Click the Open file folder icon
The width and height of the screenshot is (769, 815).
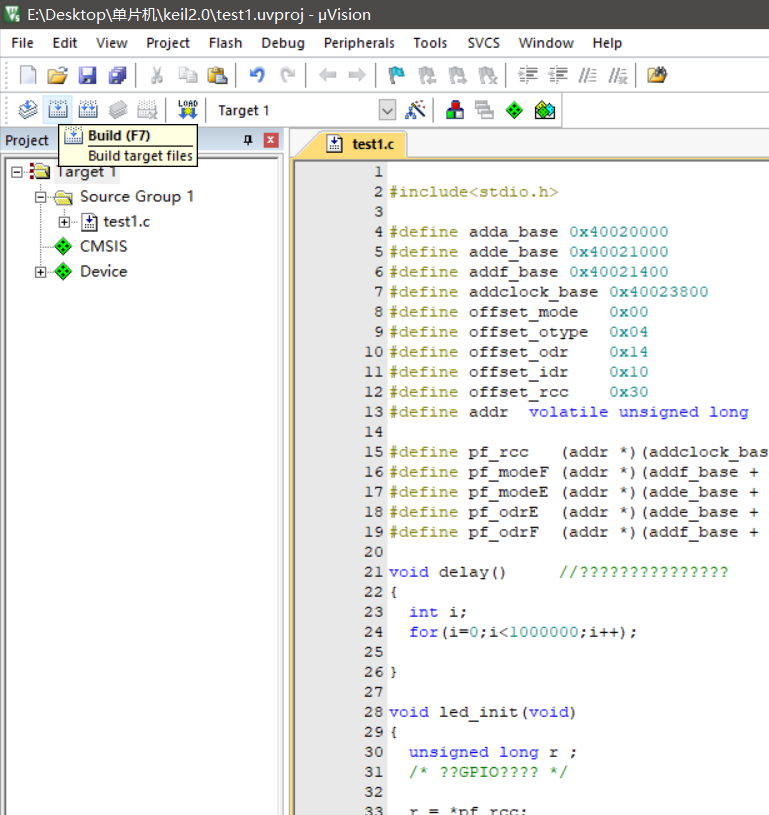(x=58, y=75)
